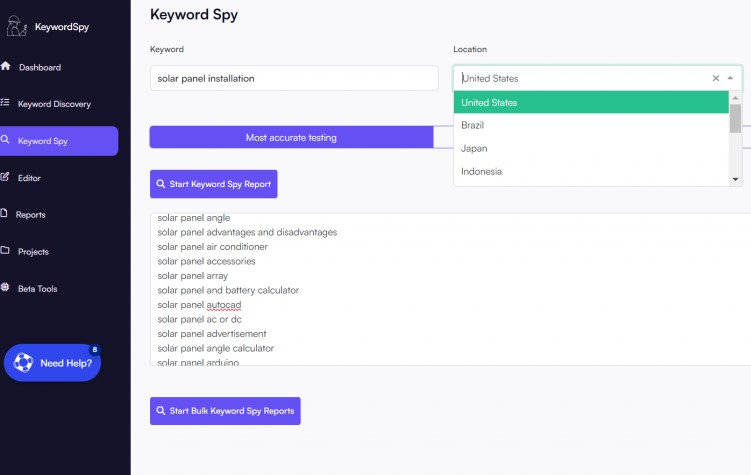Collapse the Location dropdown arrow
The image size is (751, 475).
730,78
